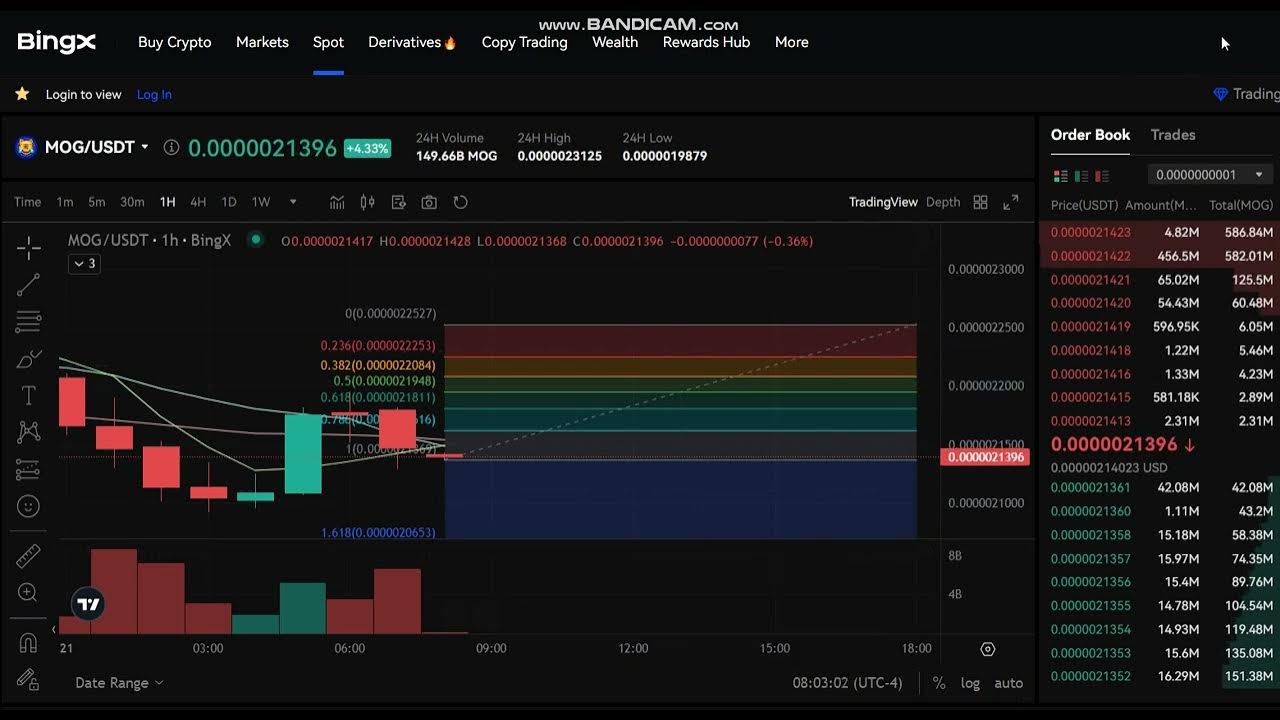Open the prediction and measurement tools
1280x720 pixels.
click(28, 469)
